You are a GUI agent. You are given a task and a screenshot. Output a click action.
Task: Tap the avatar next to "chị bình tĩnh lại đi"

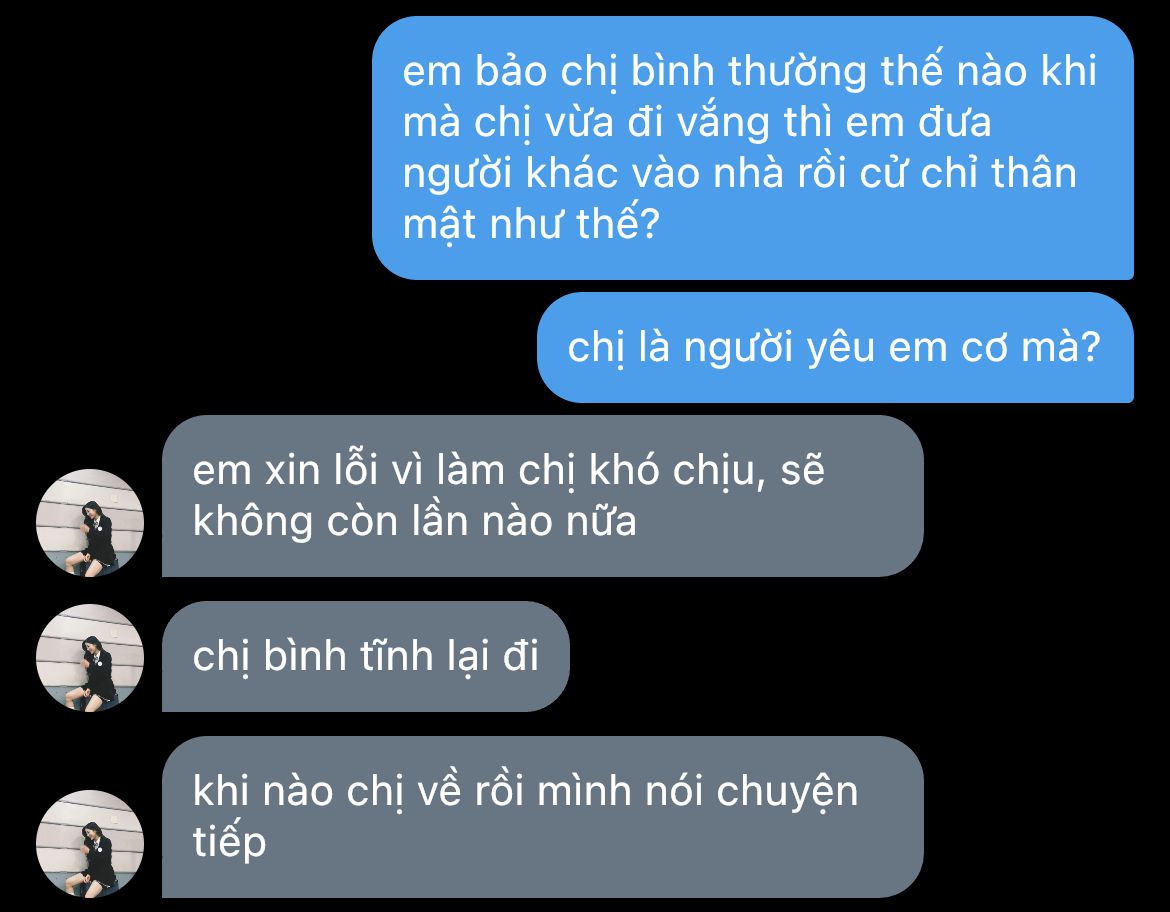coord(90,658)
